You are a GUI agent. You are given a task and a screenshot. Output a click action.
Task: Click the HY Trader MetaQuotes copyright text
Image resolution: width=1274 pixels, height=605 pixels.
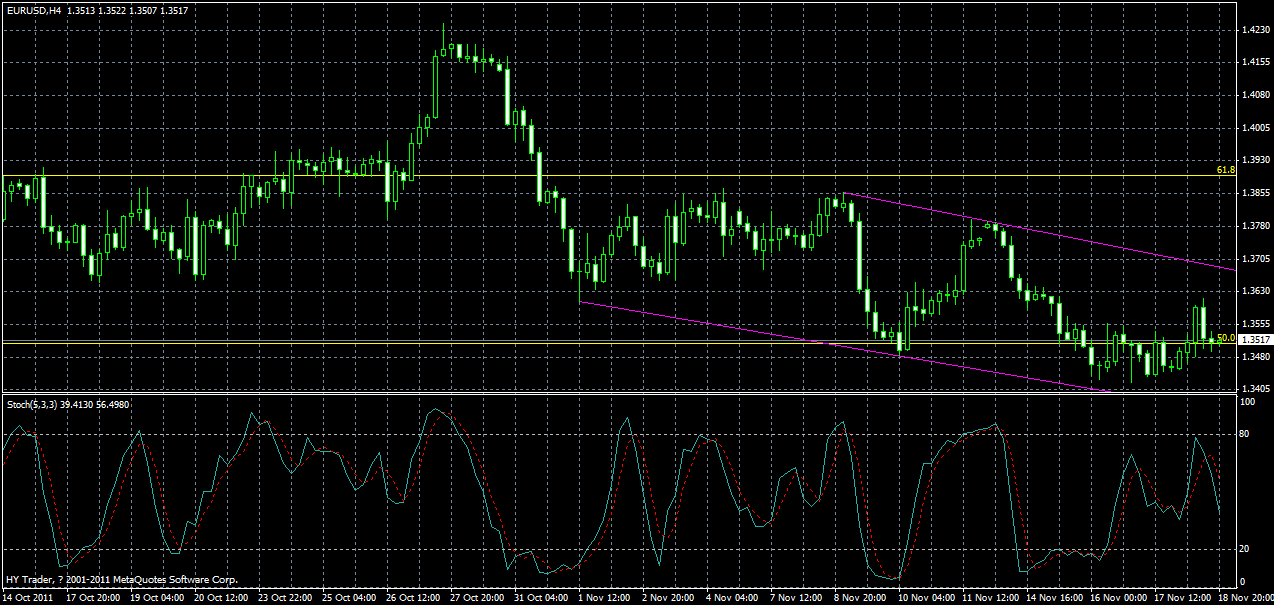coord(122,580)
